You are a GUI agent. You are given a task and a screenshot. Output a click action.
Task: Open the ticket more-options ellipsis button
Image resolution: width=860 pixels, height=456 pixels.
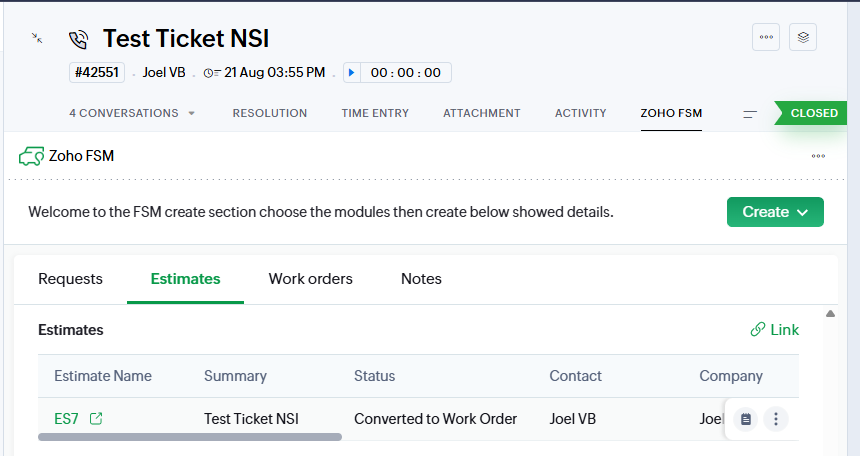point(766,37)
